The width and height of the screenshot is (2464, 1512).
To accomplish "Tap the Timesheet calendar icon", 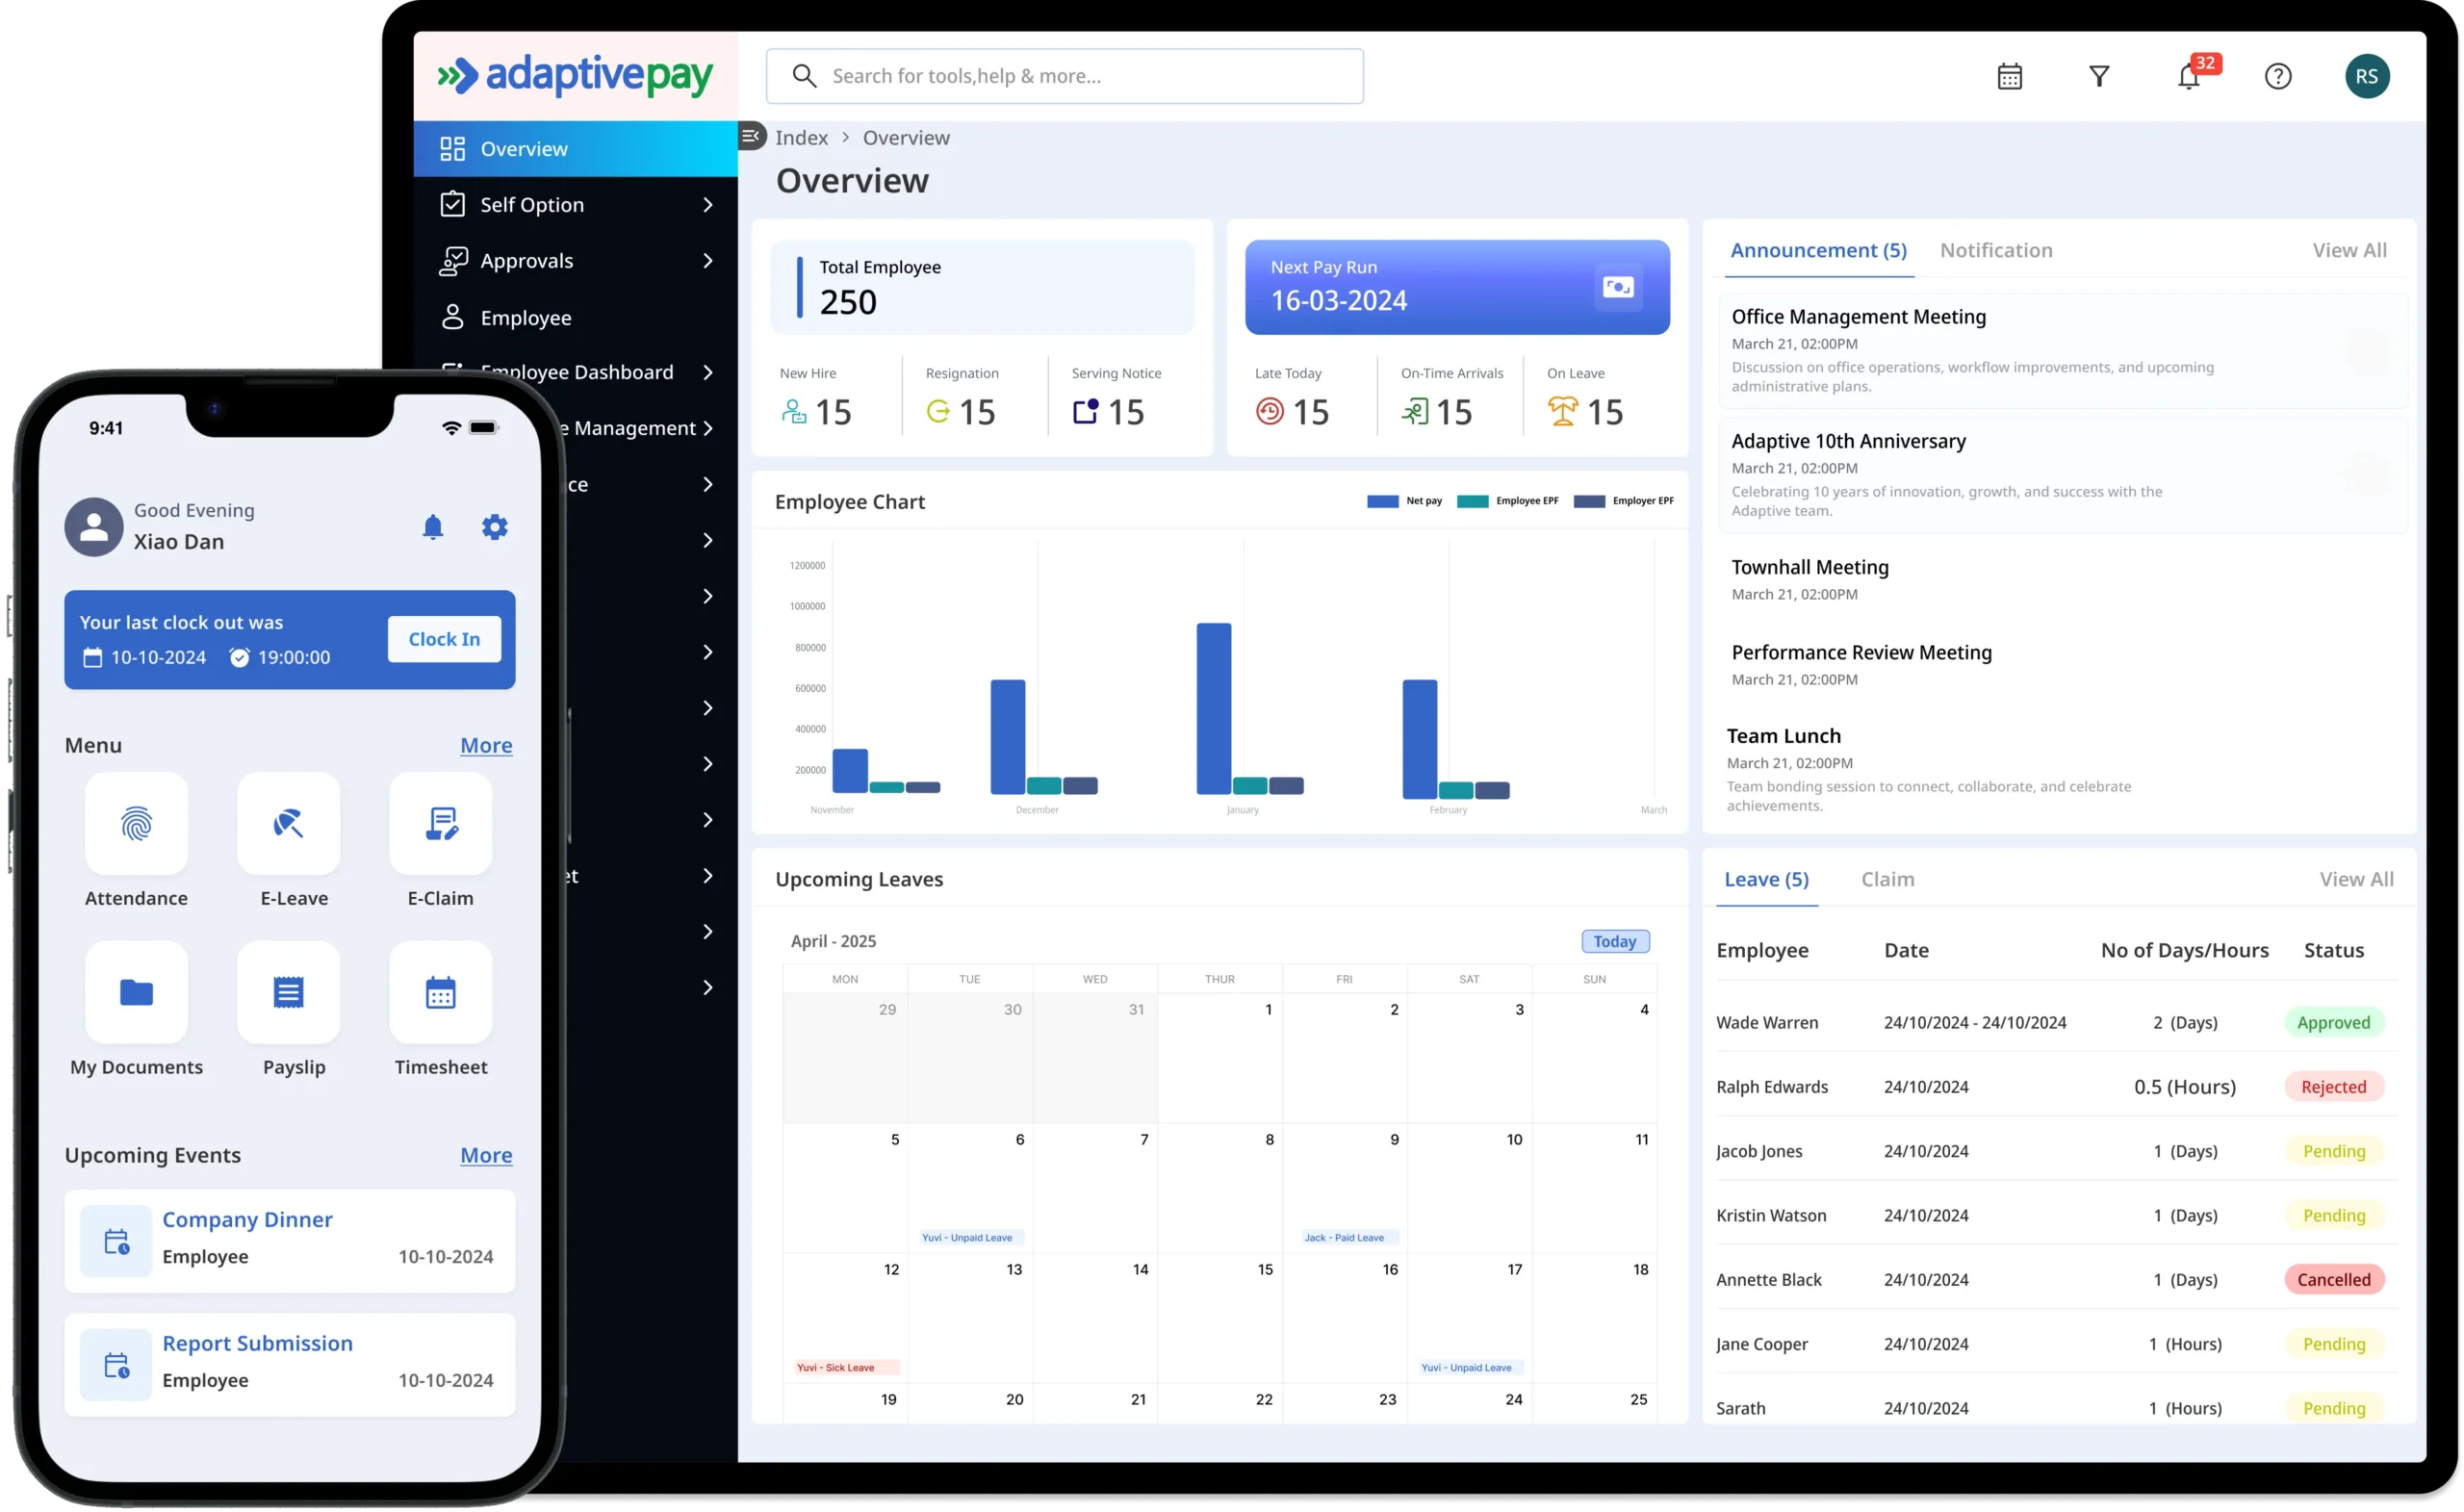I will 441,993.
